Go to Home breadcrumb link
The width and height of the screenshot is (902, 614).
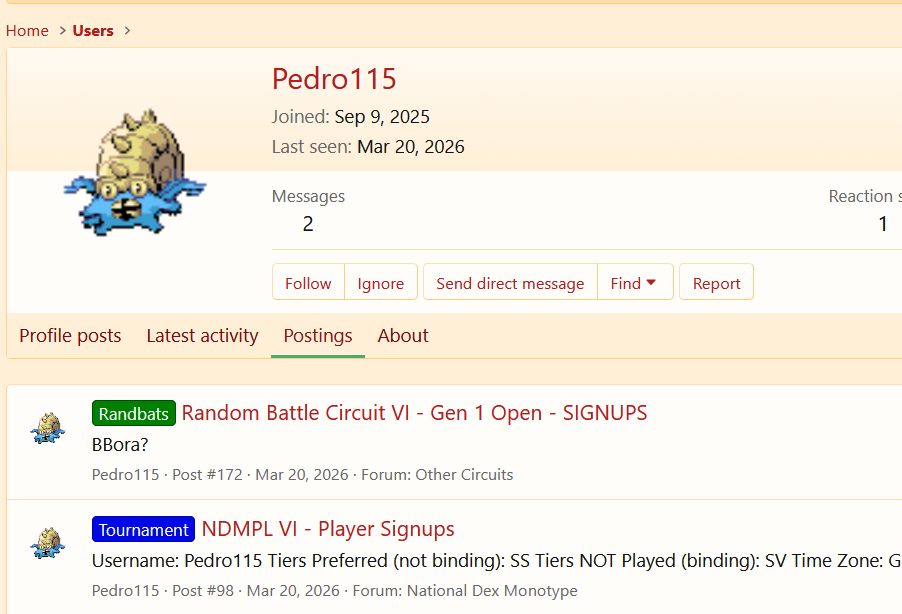click(27, 31)
